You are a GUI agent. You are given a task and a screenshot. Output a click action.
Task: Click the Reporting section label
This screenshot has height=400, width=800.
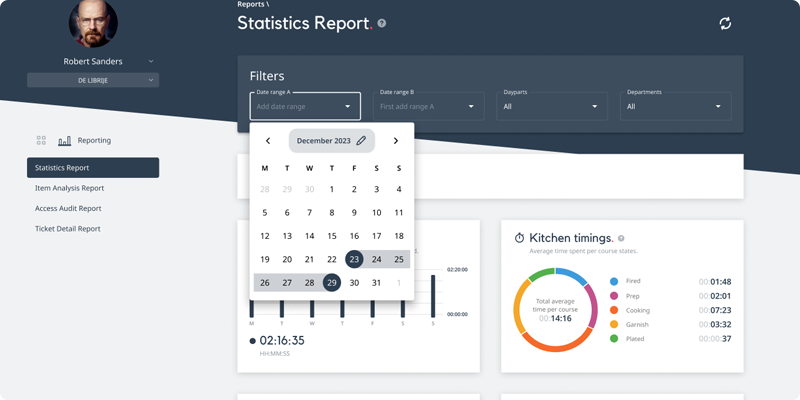(x=94, y=140)
